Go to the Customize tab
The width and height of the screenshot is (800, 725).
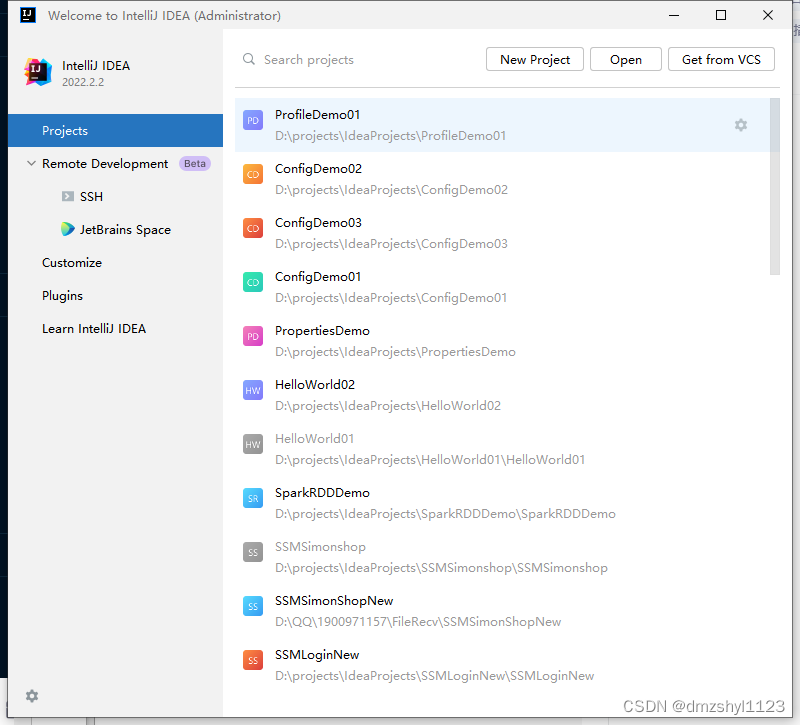[x=115, y=263]
